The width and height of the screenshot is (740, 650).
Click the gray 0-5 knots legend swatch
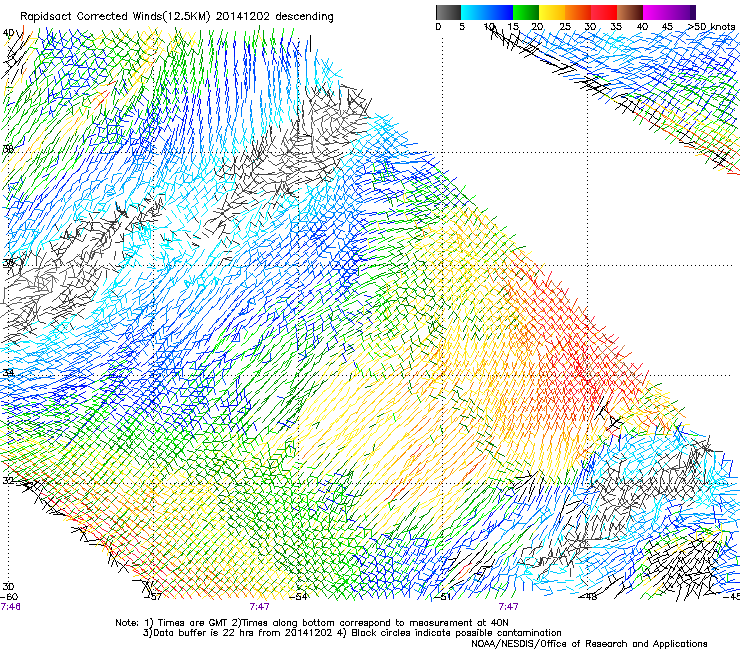[x=448, y=12]
